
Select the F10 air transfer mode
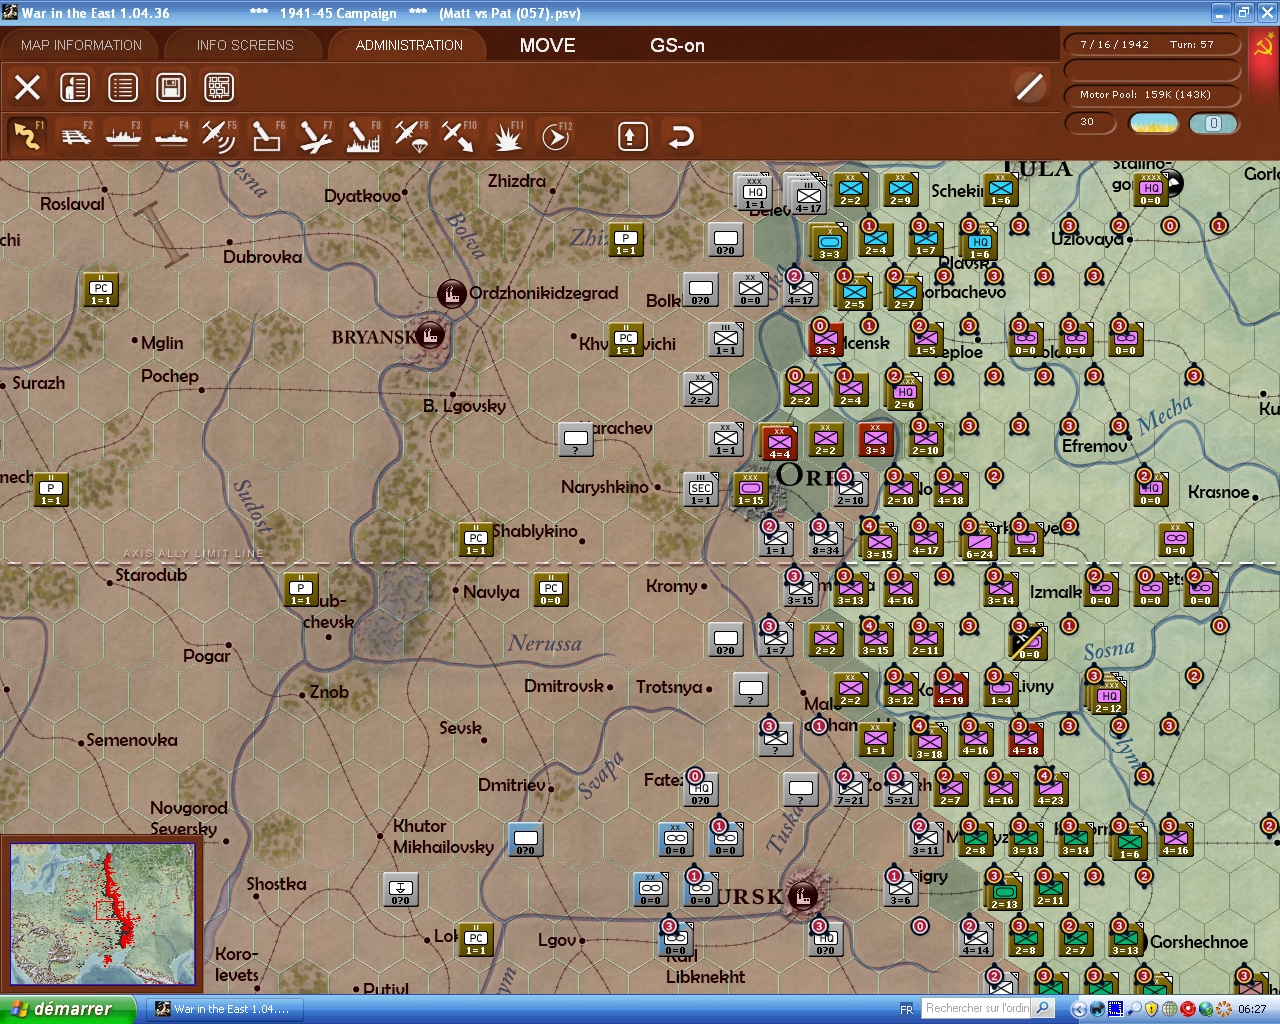459,136
